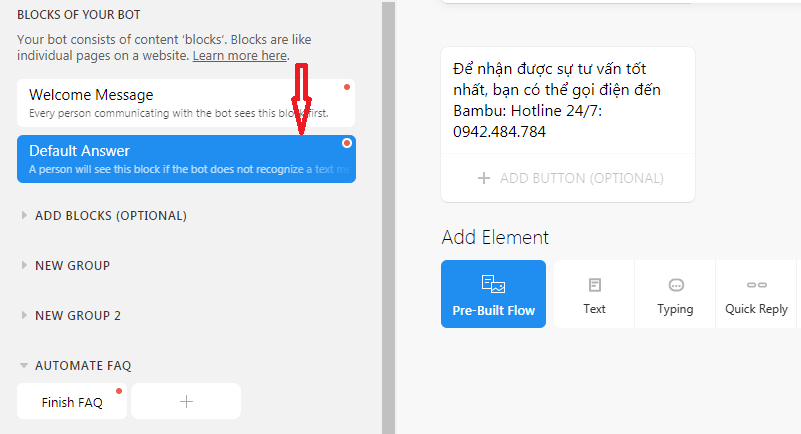The image size is (801, 434).
Task: Select the Default Answer block
Action: [x=186, y=159]
